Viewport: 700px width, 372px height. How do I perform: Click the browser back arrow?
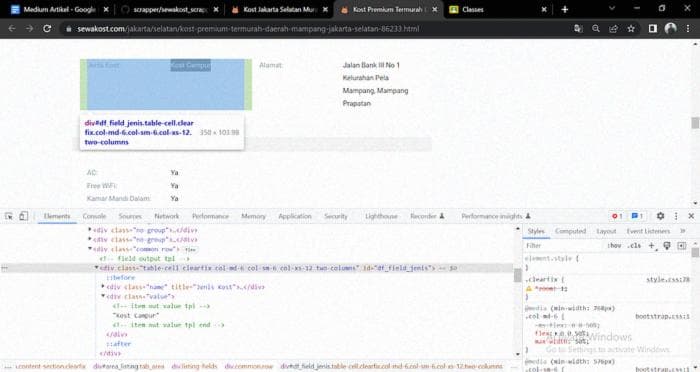(12, 29)
